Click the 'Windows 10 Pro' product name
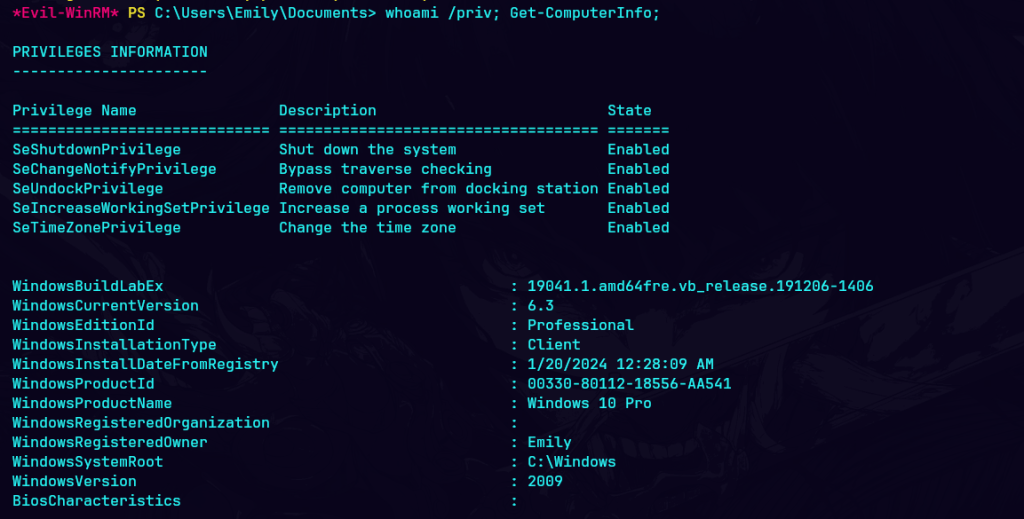1024x519 pixels. click(589, 403)
